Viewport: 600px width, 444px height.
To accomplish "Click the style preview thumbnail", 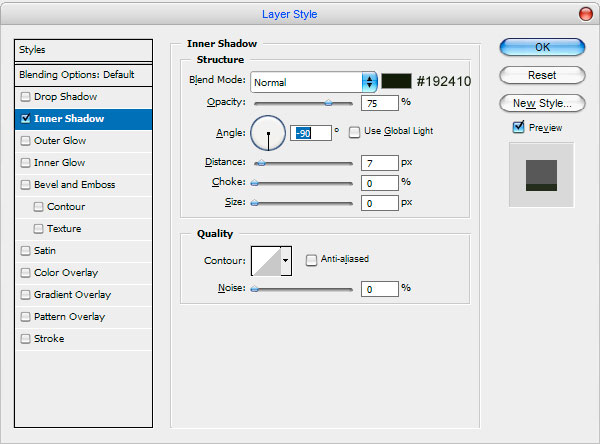I will coord(541,175).
